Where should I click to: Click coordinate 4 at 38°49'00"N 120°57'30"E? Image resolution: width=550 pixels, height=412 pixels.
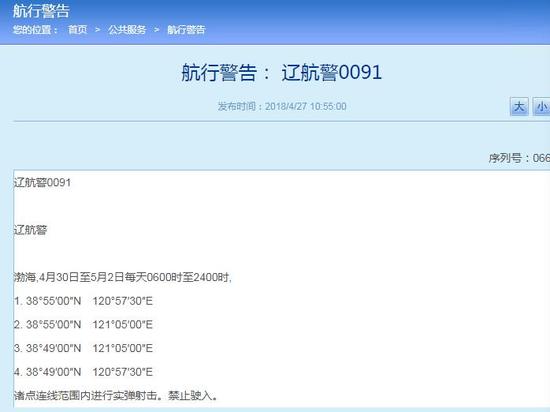83,372
